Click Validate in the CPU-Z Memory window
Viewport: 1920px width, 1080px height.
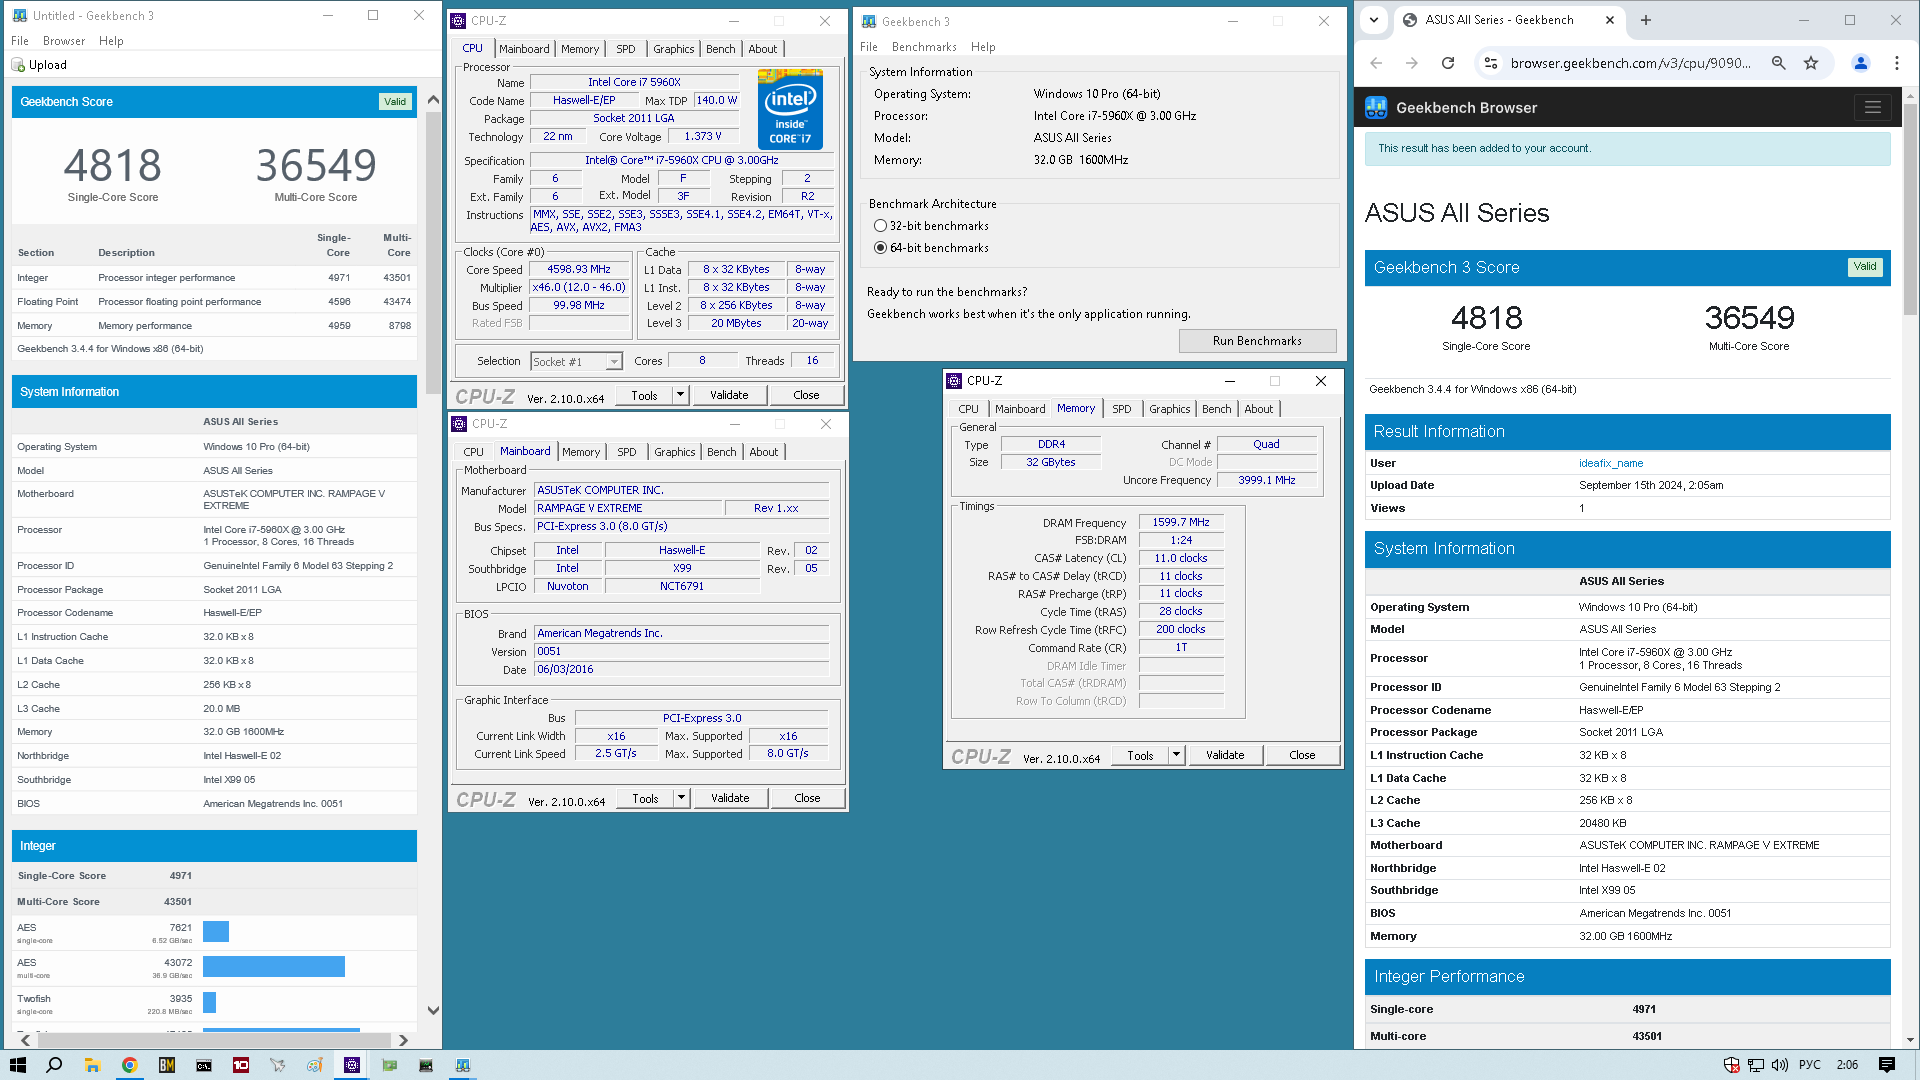(x=1225, y=755)
